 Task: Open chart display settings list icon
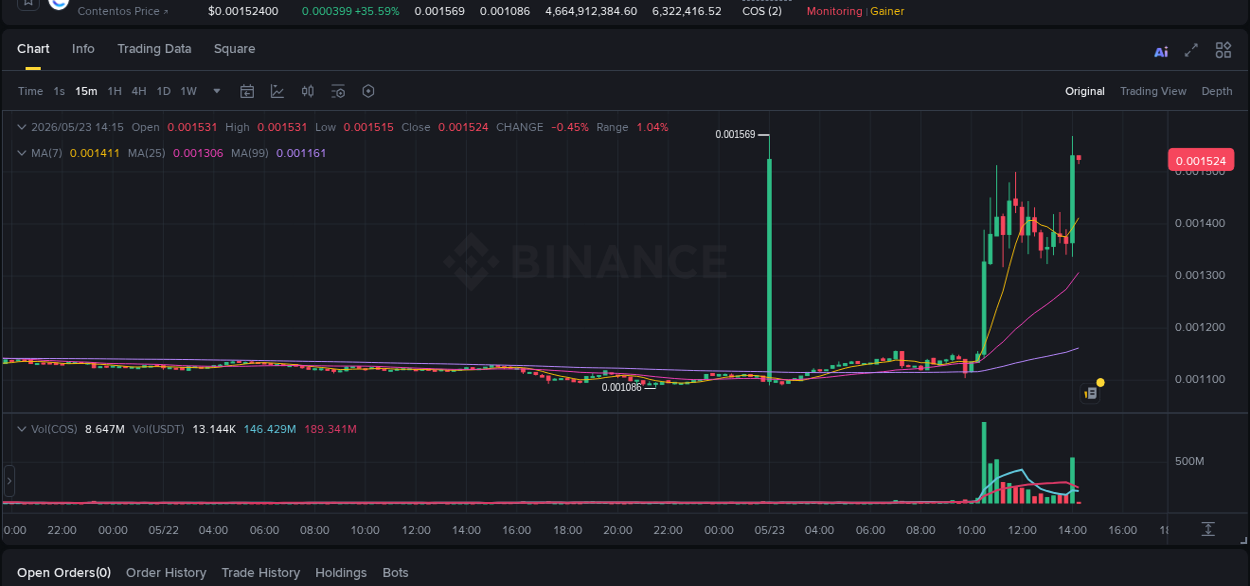(338, 91)
